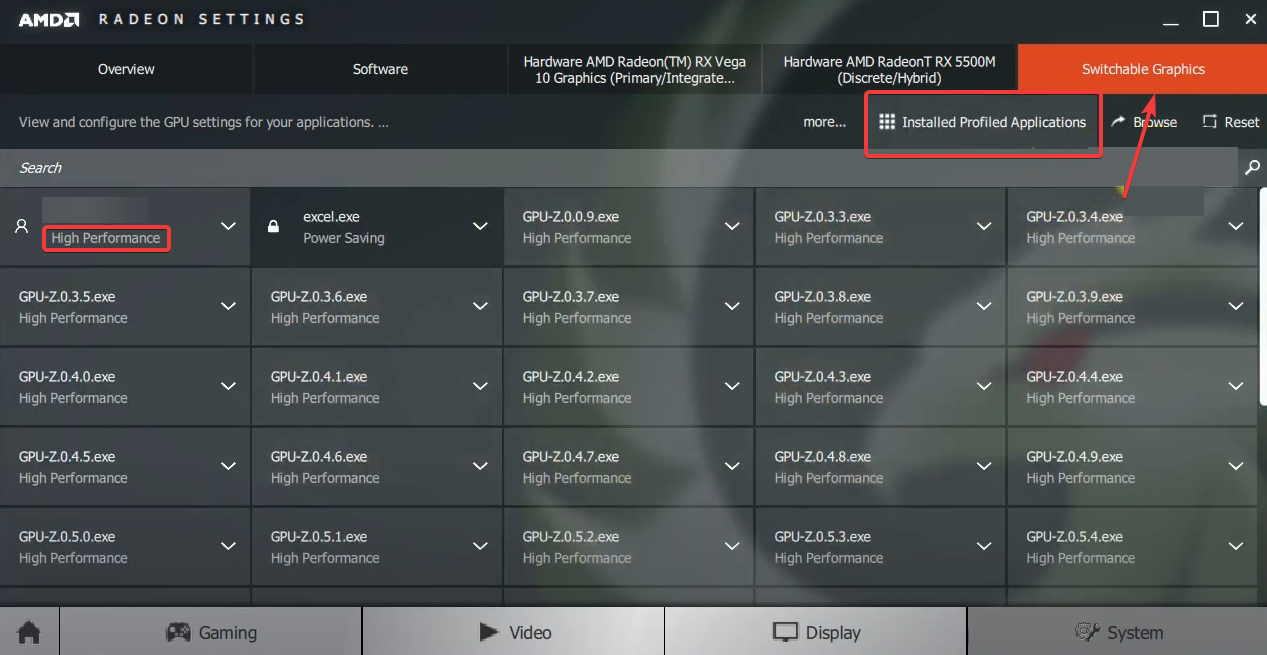
Task: Click High Performance under GPU-Z.0.4.7.exe
Action: tap(577, 478)
